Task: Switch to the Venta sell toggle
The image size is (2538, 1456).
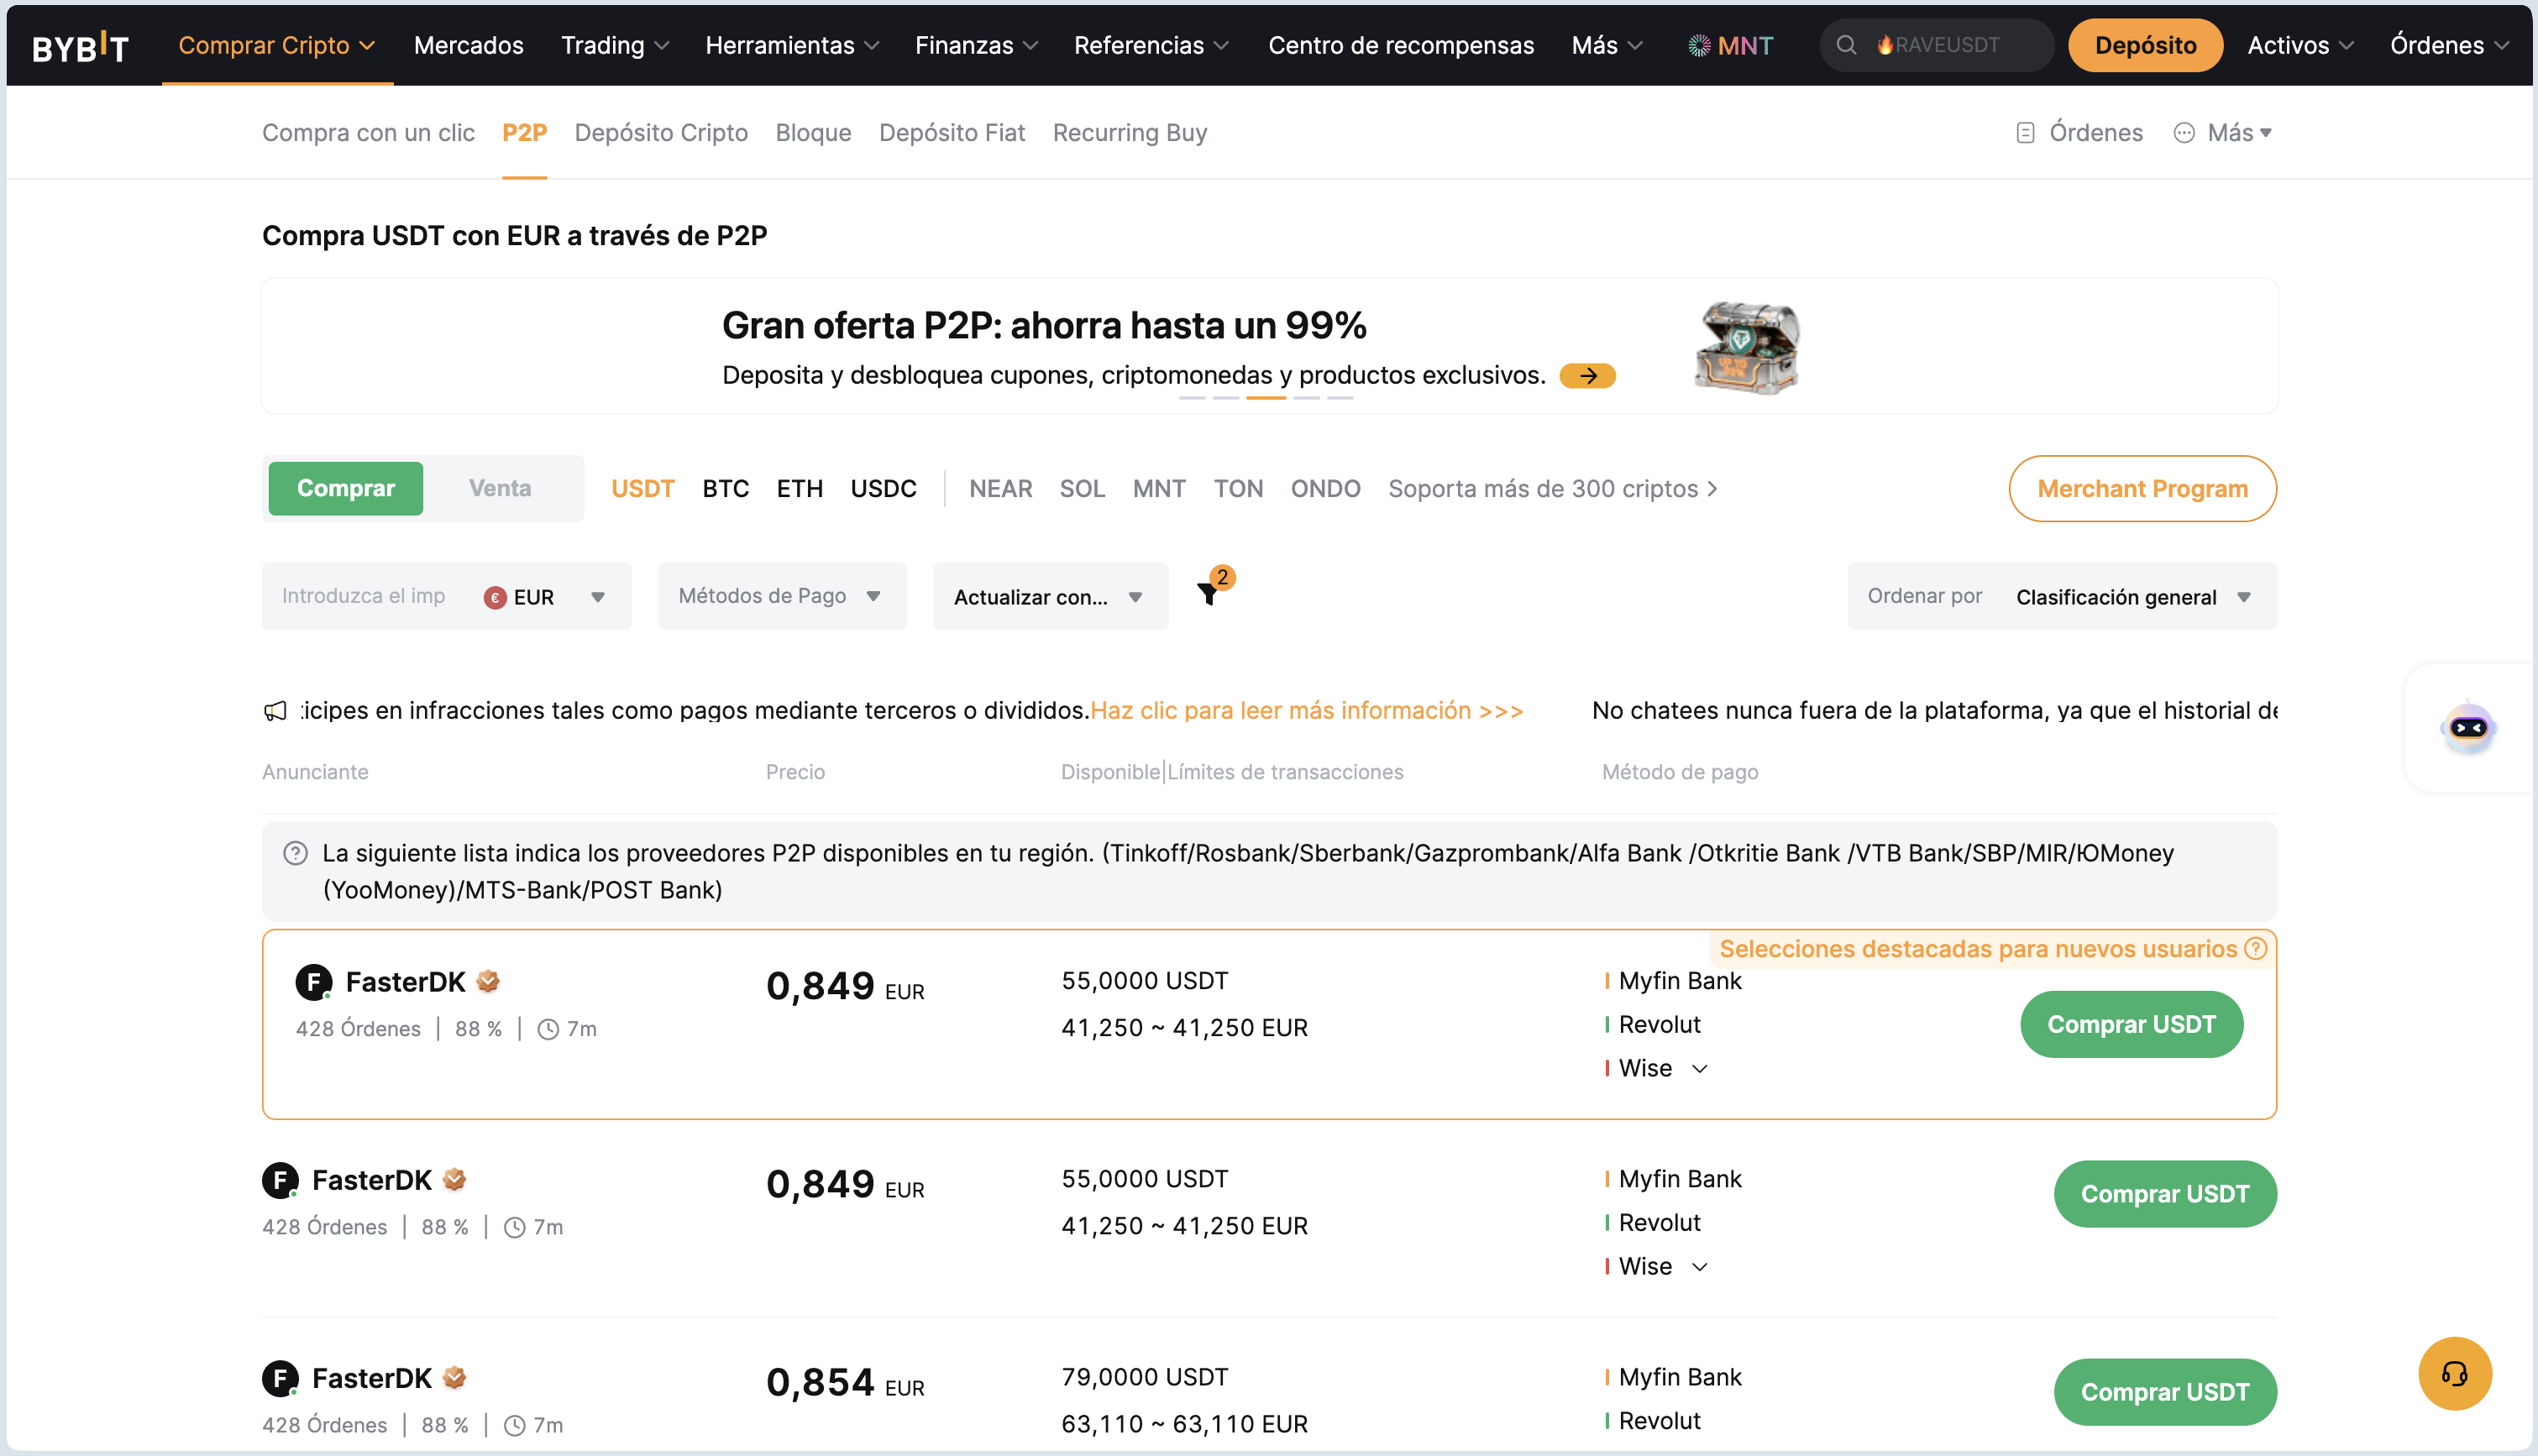Action: pos(500,488)
